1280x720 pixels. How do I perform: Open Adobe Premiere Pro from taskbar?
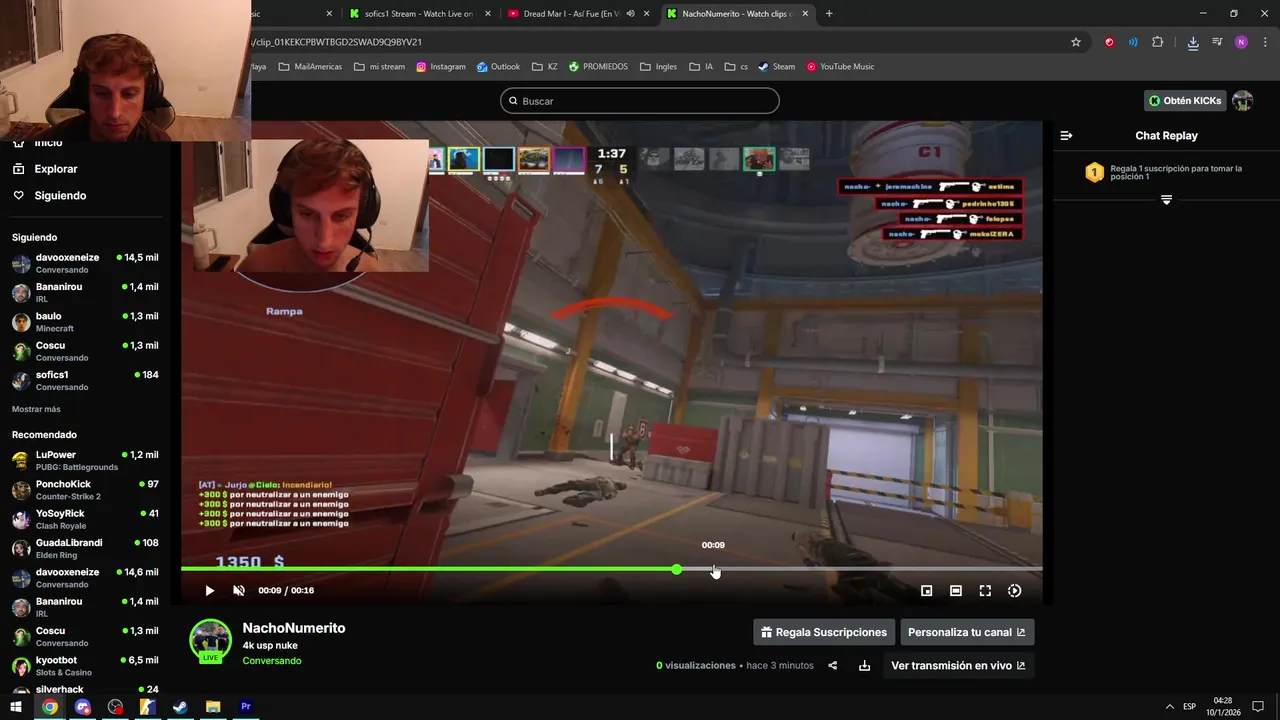[245, 707]
